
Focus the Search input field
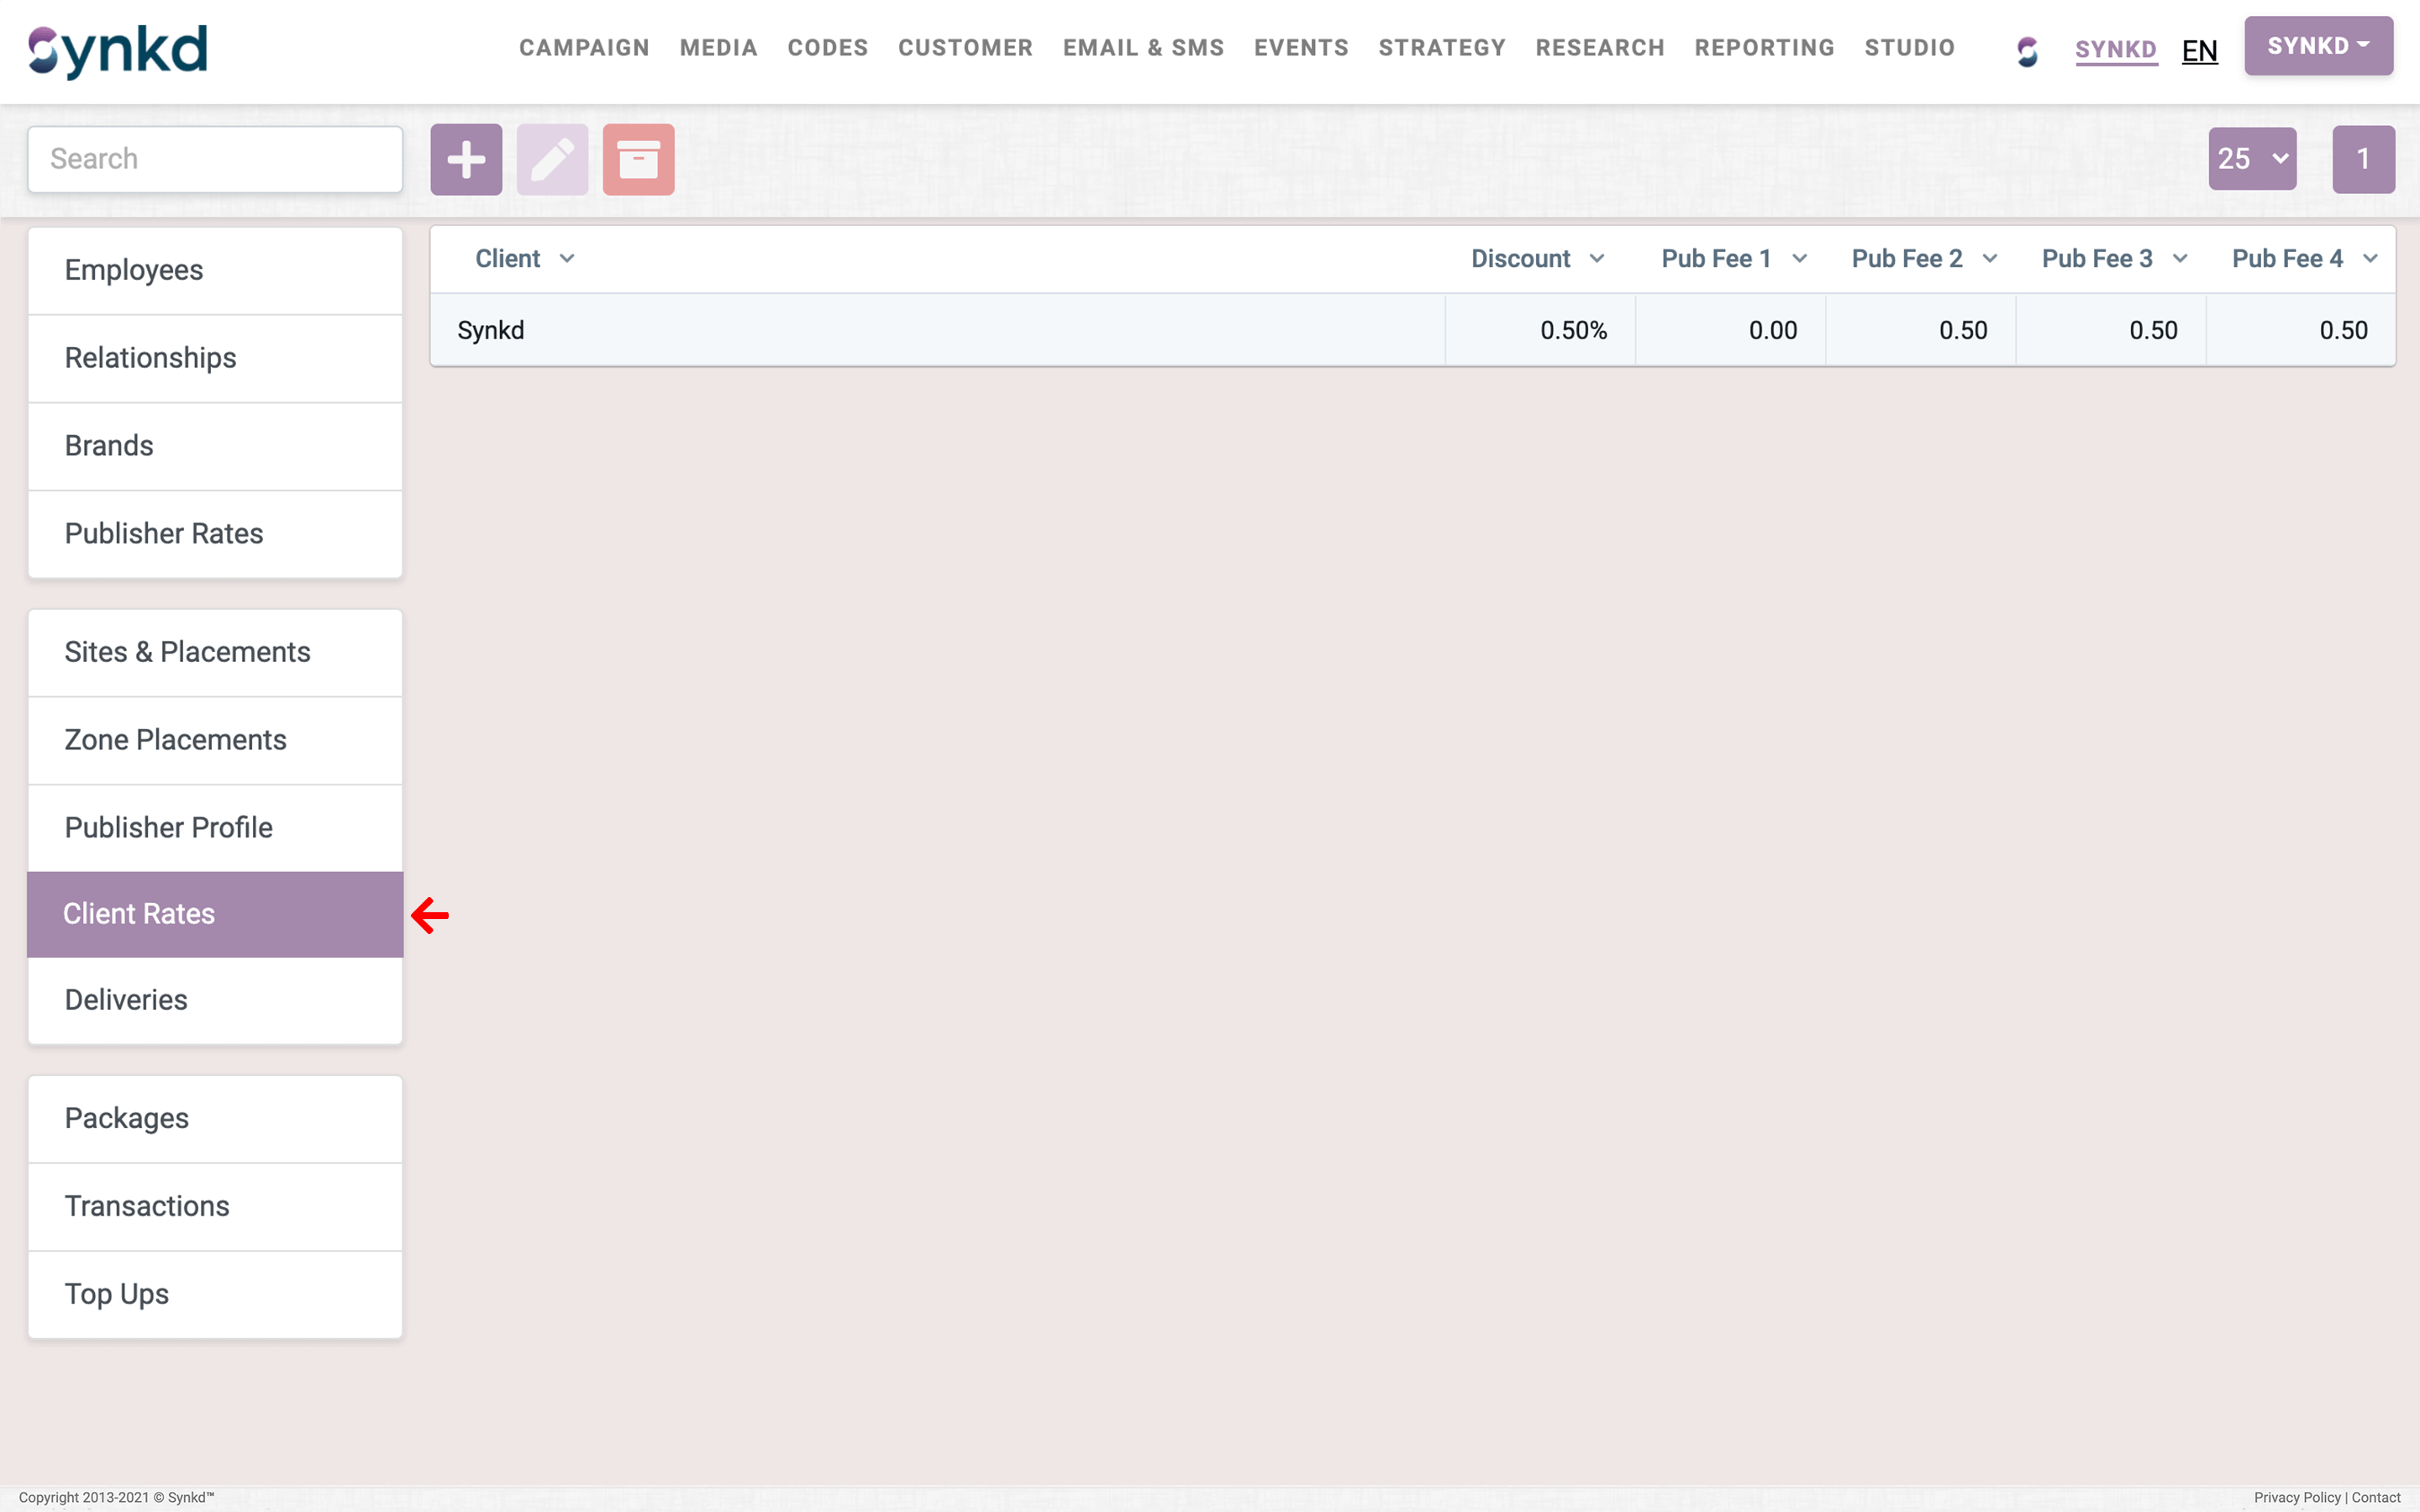[x=215, y=159]
